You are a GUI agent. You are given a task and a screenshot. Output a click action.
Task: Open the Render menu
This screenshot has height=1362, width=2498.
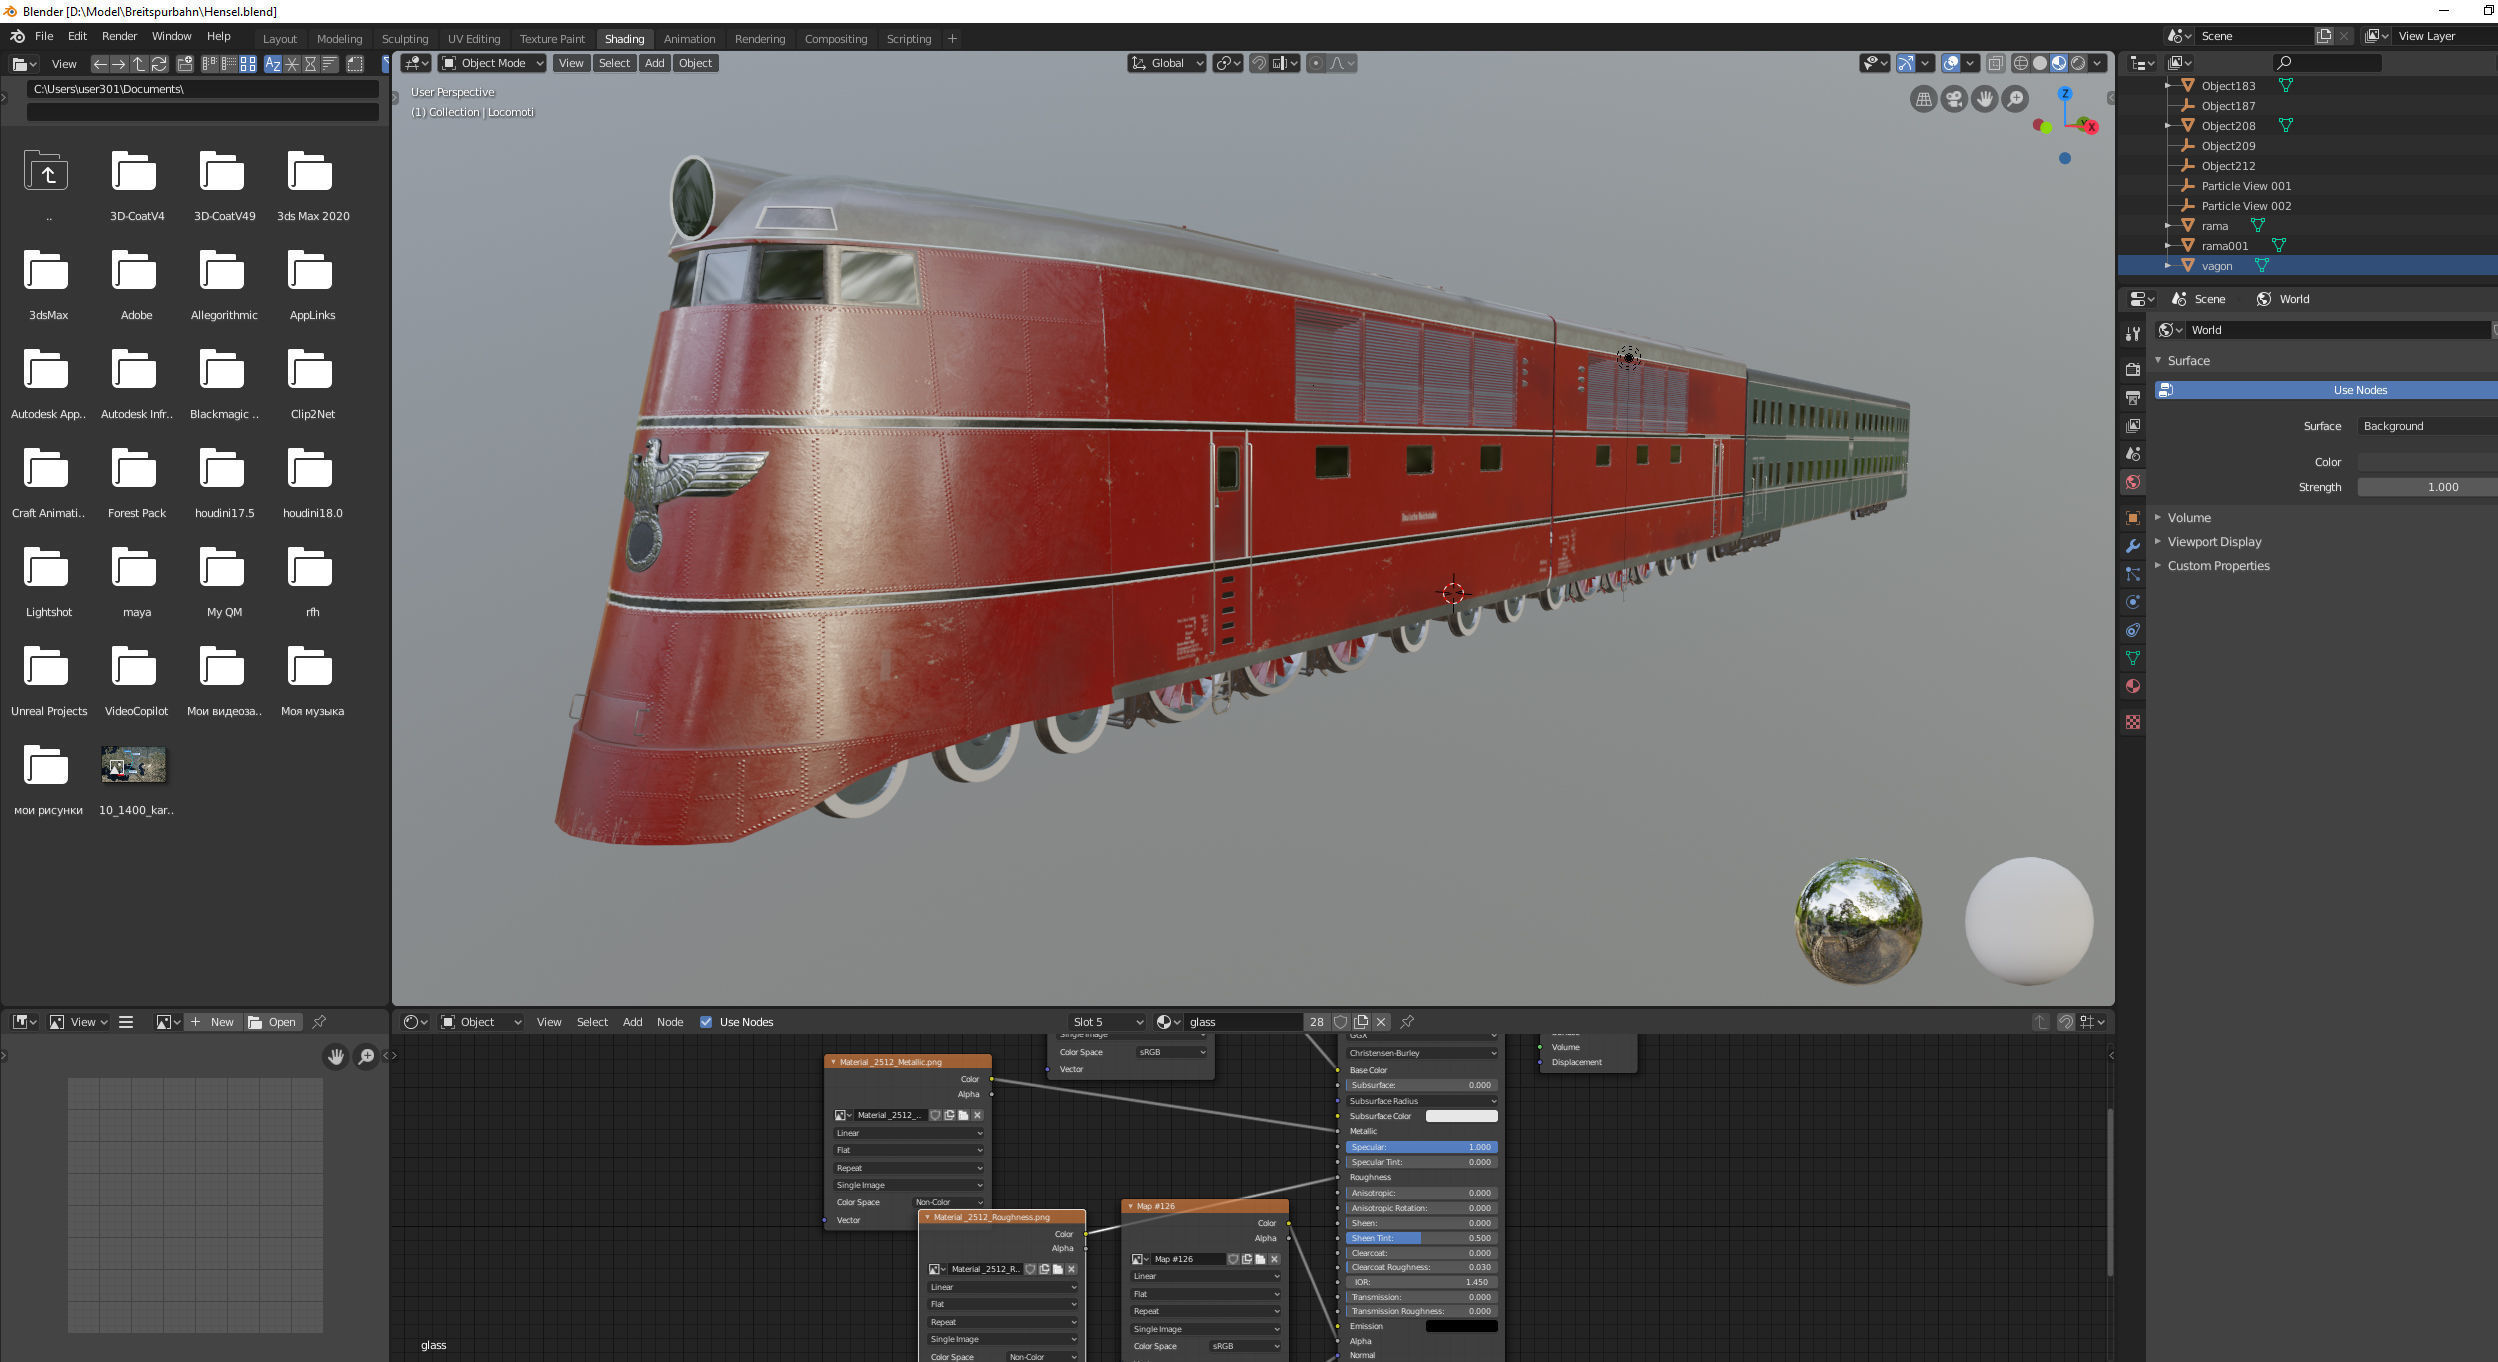(119, 36)
